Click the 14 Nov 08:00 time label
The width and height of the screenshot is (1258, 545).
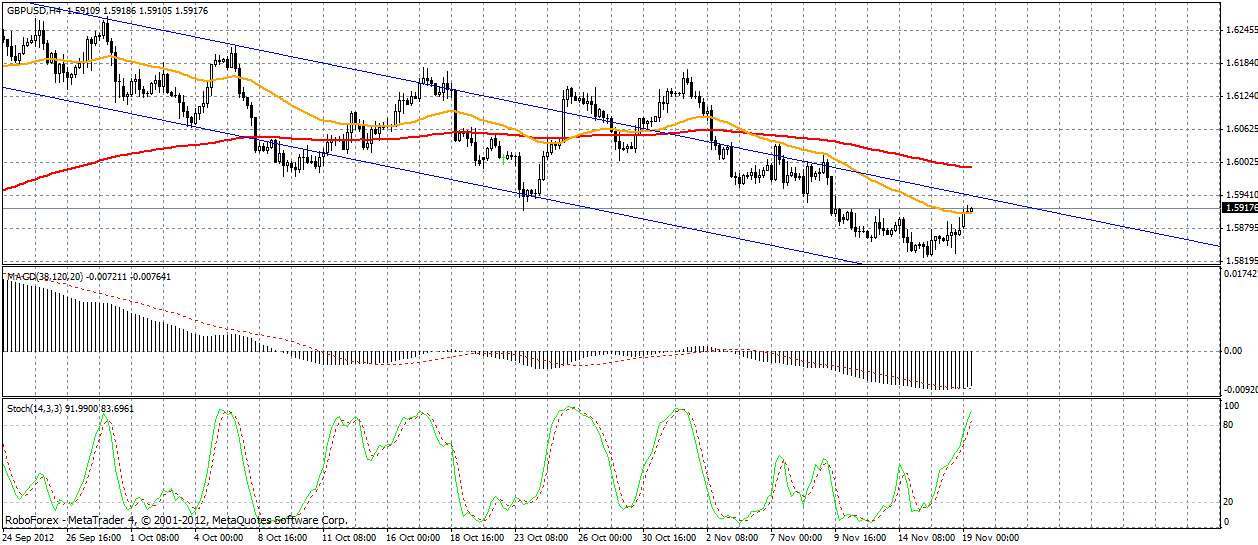pos(926,538)
